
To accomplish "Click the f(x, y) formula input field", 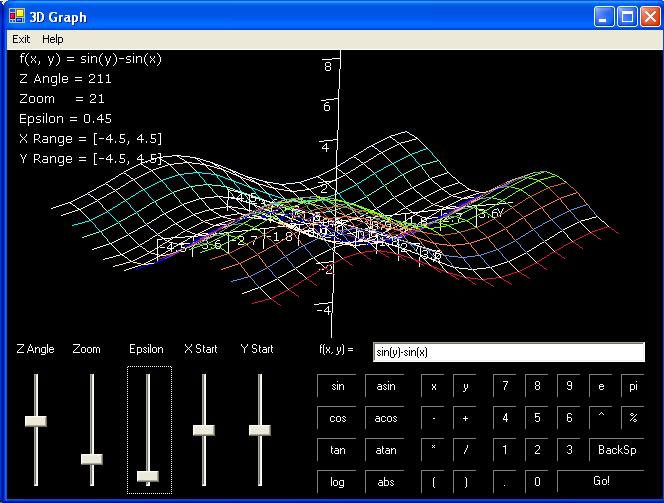I will (x=508, y=352).
